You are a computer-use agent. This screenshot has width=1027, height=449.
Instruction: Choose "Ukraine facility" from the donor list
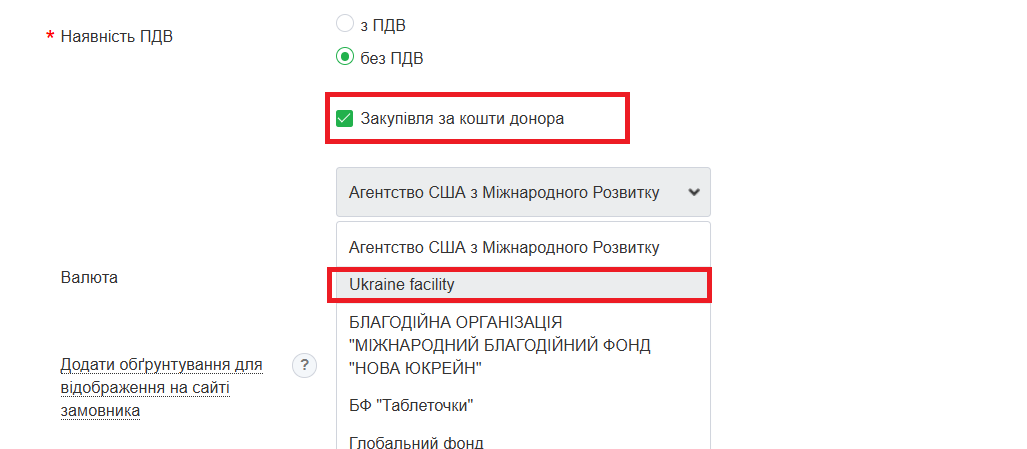520,285
